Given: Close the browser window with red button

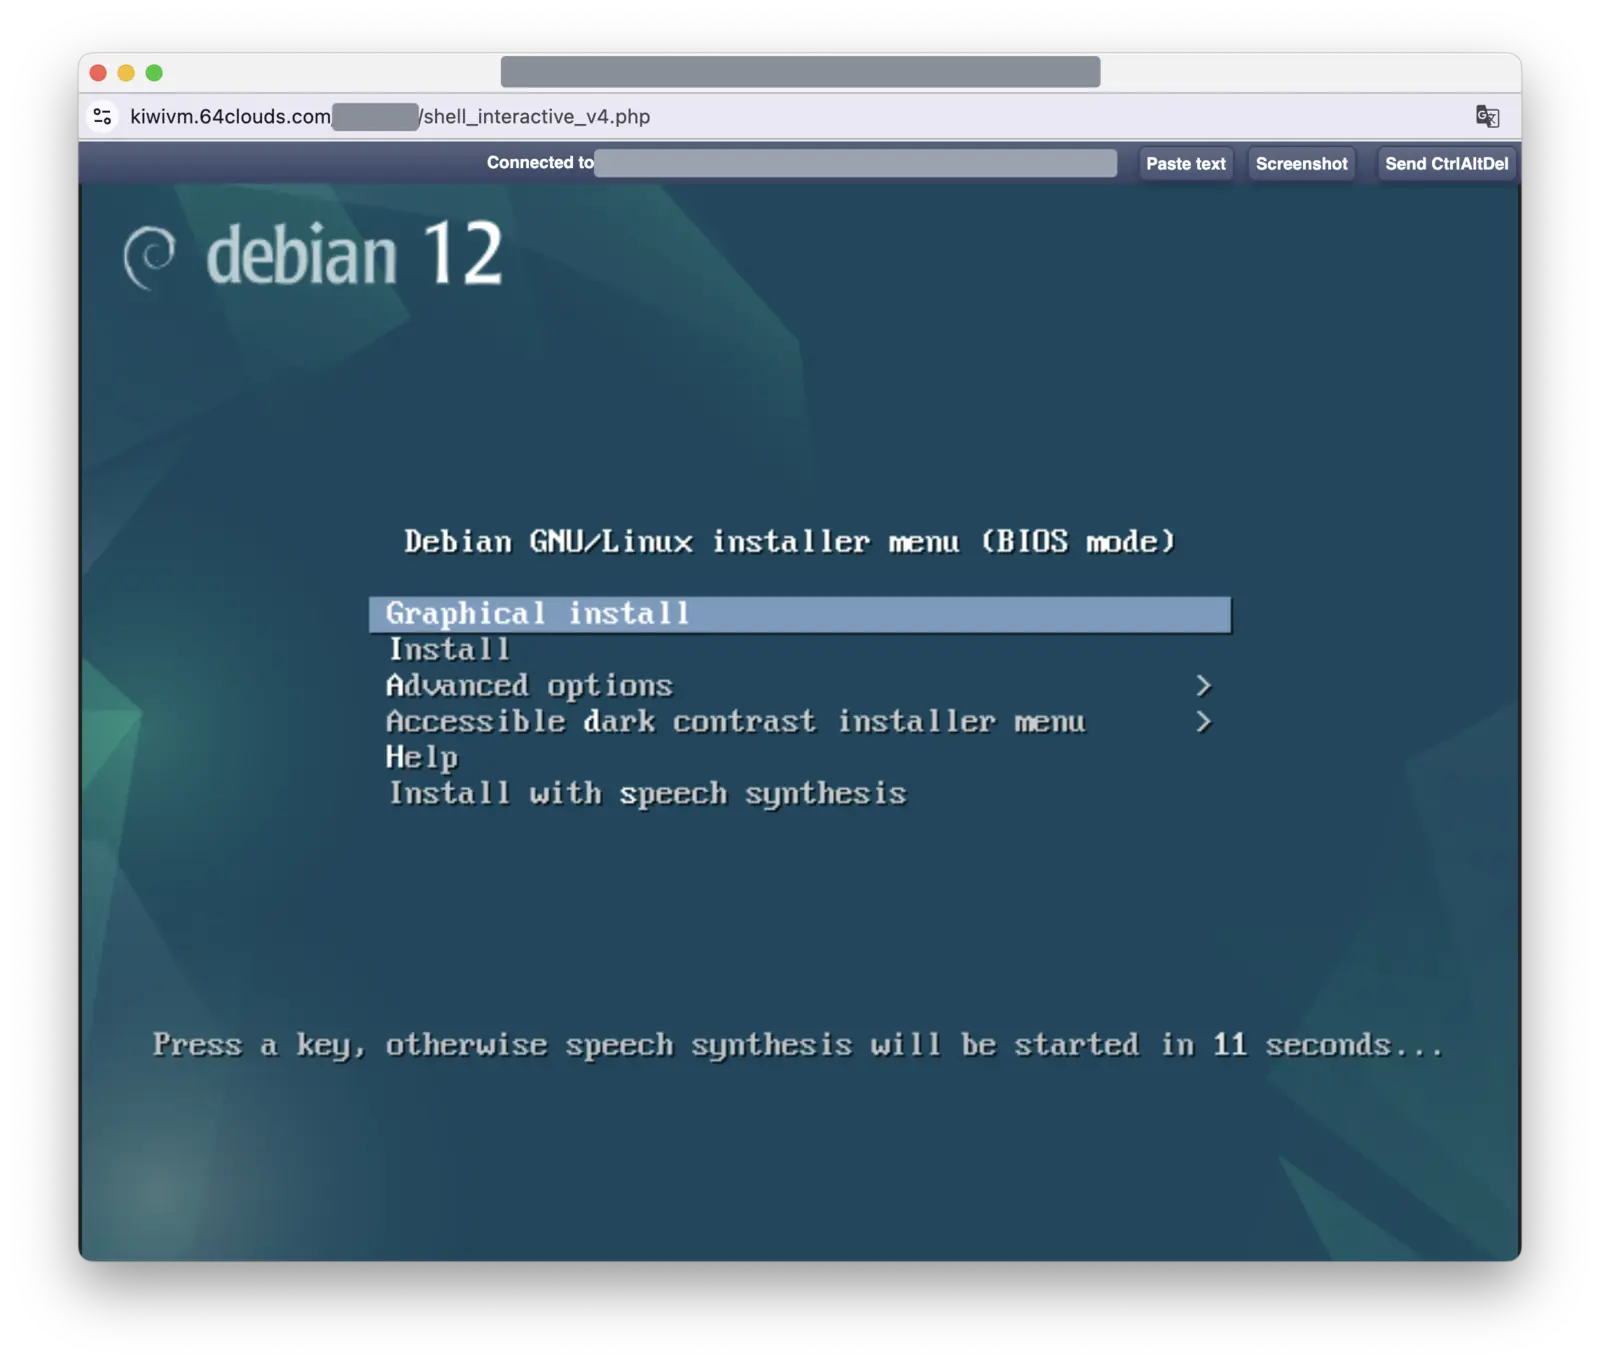Looking at the screenshot, I should 98,73.
